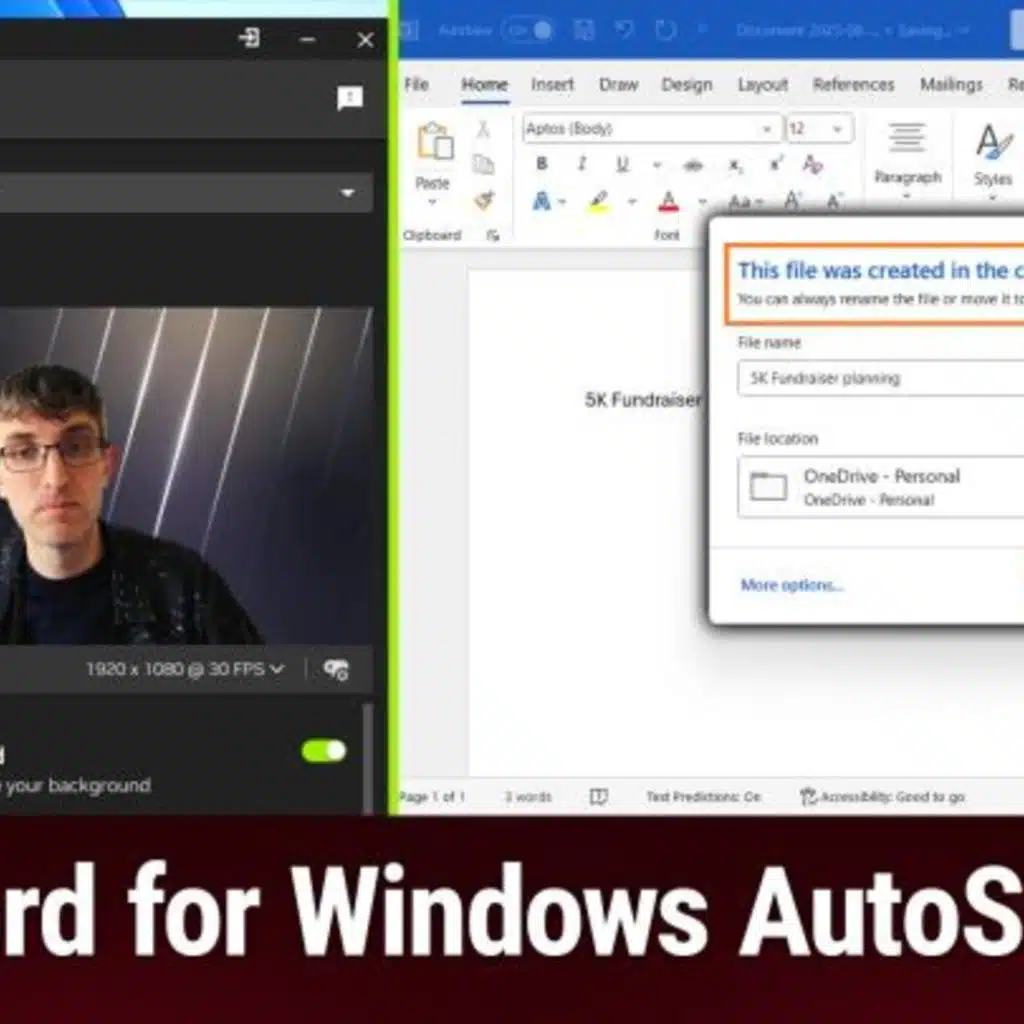Select the OneDrive - Personal file location
Screen dimensions: 1024x1024
pos(880,486)
